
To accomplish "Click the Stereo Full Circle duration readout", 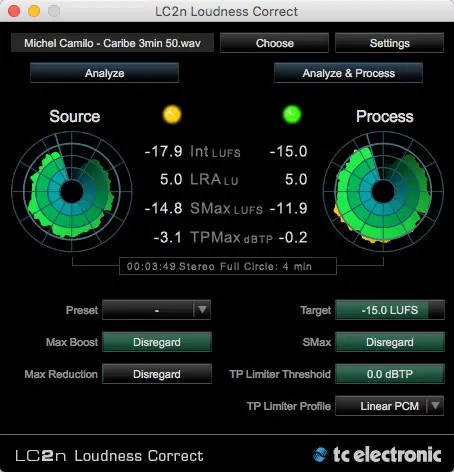I will click(x=228, y=266).
